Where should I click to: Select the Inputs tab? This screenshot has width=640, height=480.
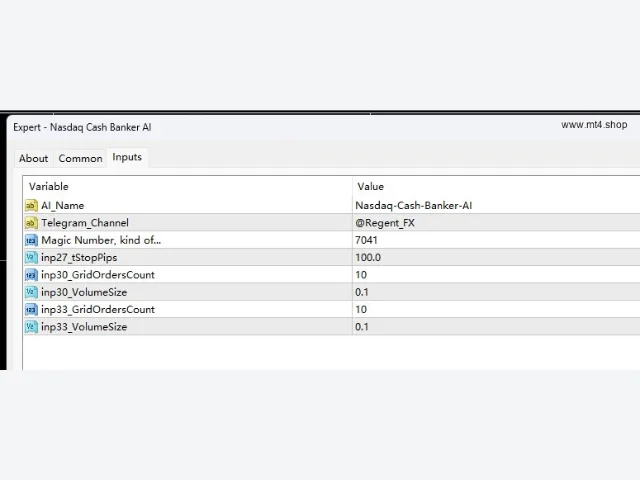tap(127, 157)
